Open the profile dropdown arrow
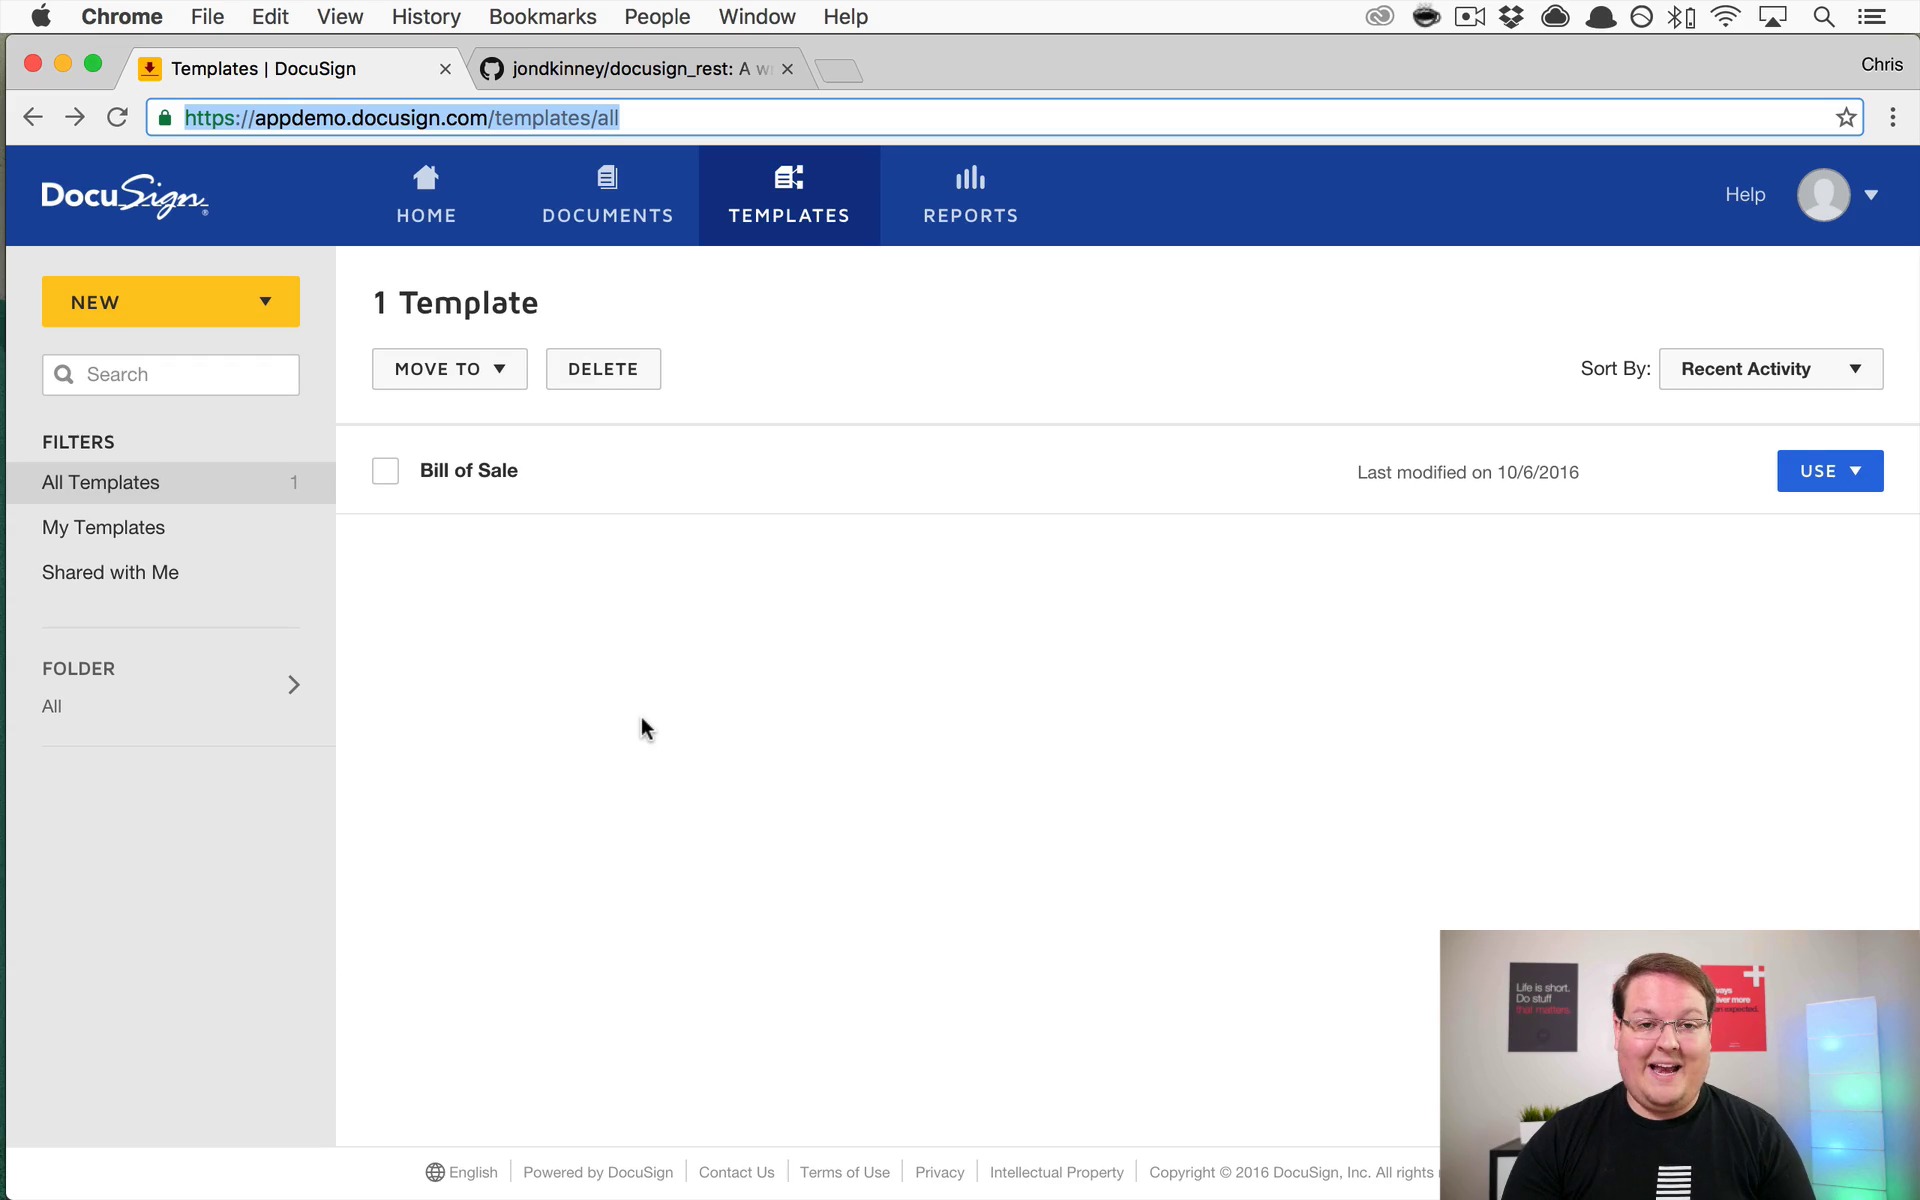This screenshot has width=1920, height=1200. point(1871,195)
